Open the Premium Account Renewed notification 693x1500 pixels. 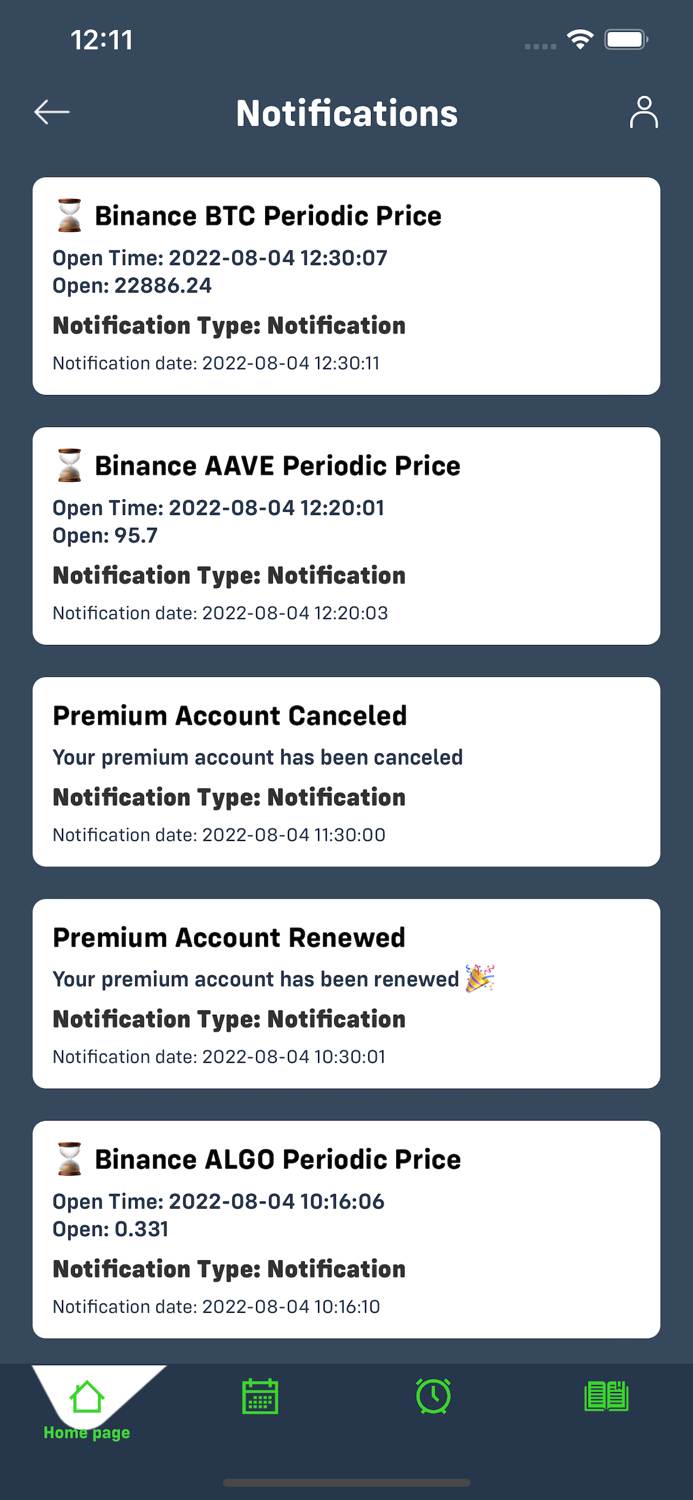coord(346,993)
